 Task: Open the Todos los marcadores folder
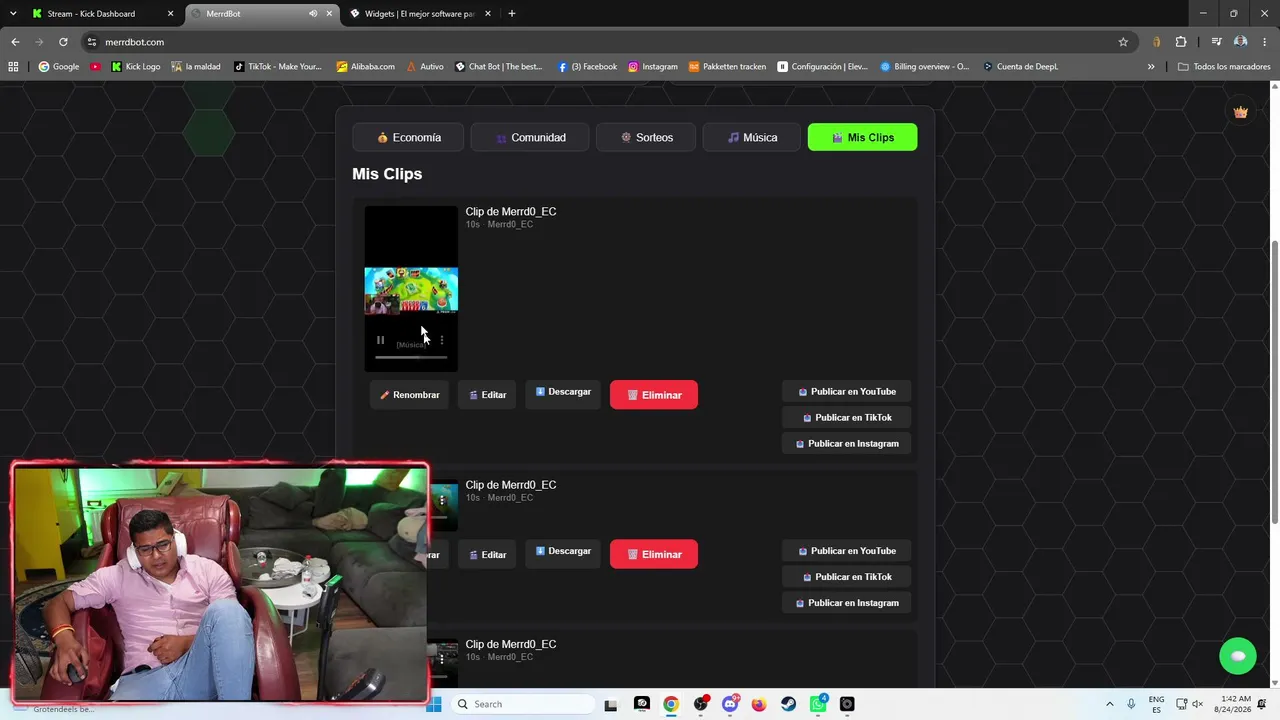(1224, 67)
